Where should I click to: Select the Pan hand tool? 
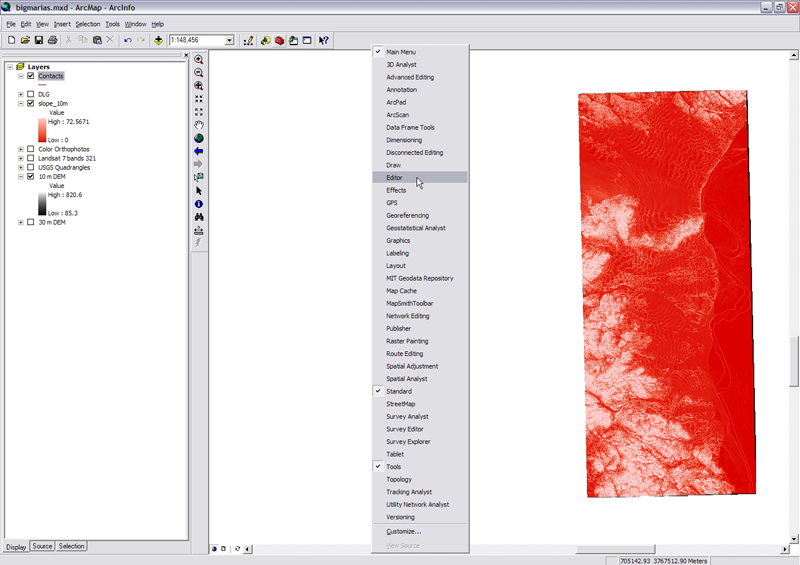(199, 125)
